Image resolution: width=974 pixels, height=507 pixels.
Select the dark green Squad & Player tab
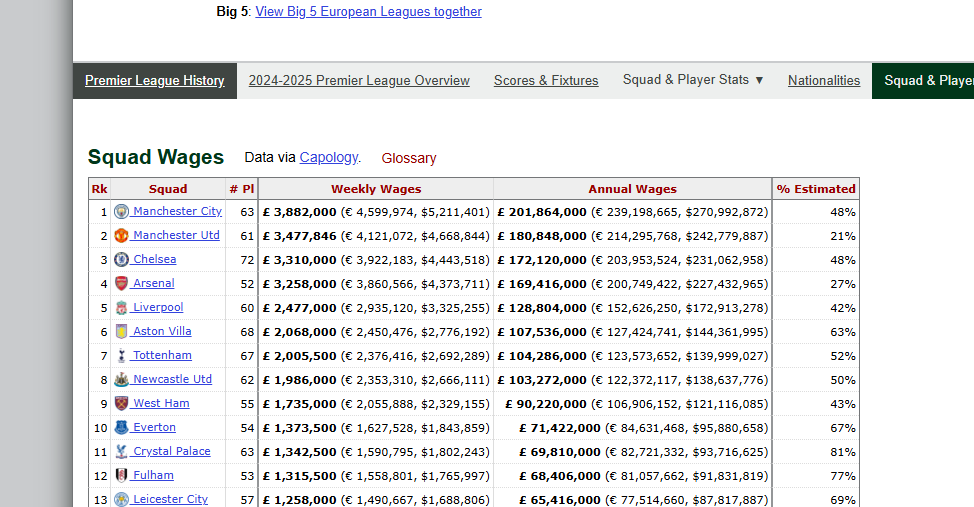pos(923,81)
